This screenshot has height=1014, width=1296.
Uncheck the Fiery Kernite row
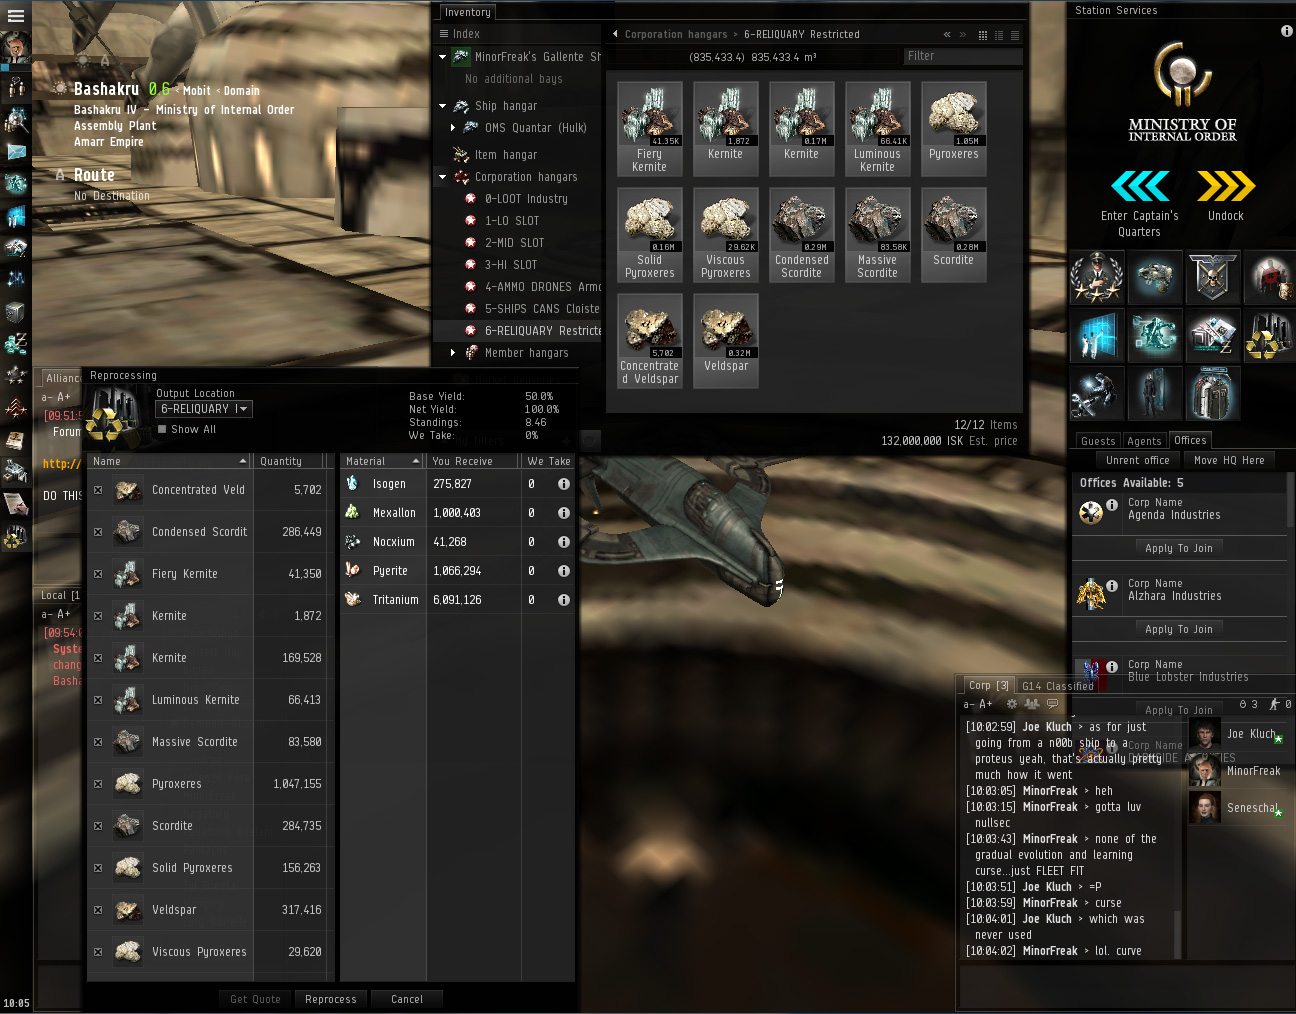click(x=98, y=574)
